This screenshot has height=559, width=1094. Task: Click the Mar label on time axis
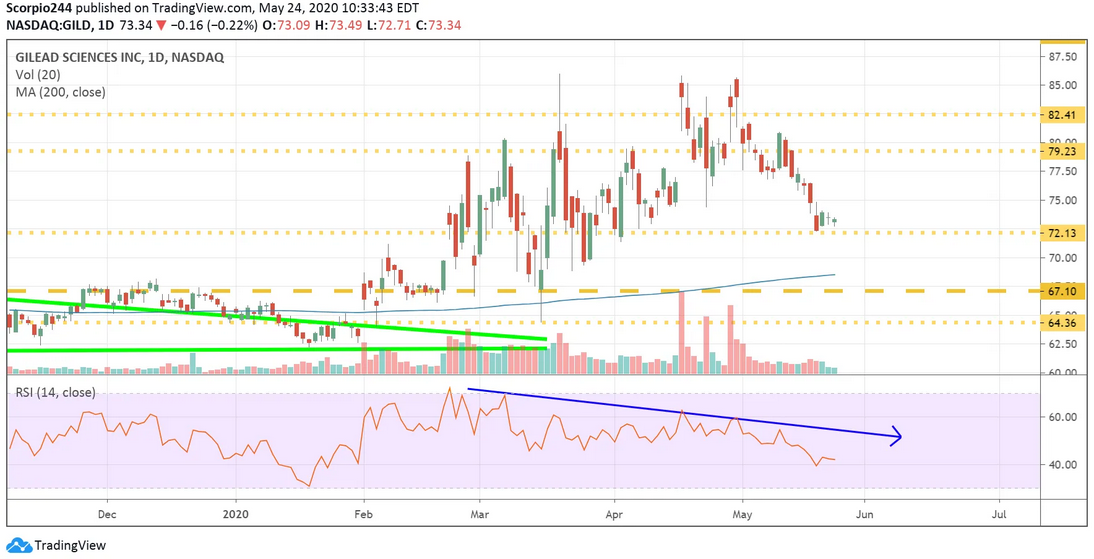click(x=480, y=513)
